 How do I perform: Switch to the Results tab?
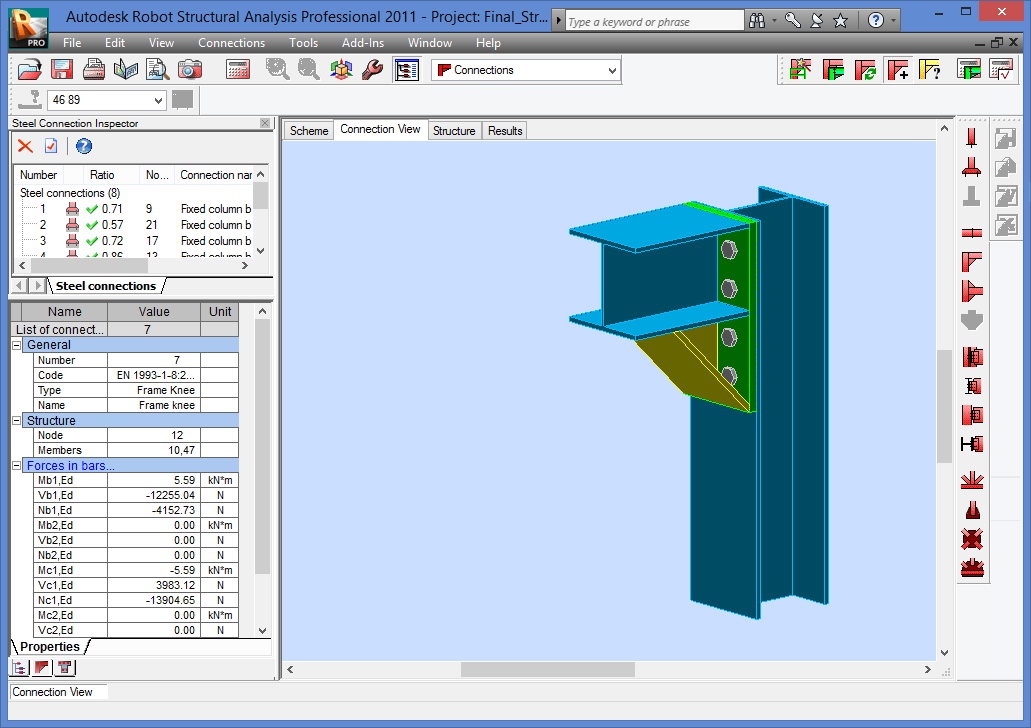505,131
